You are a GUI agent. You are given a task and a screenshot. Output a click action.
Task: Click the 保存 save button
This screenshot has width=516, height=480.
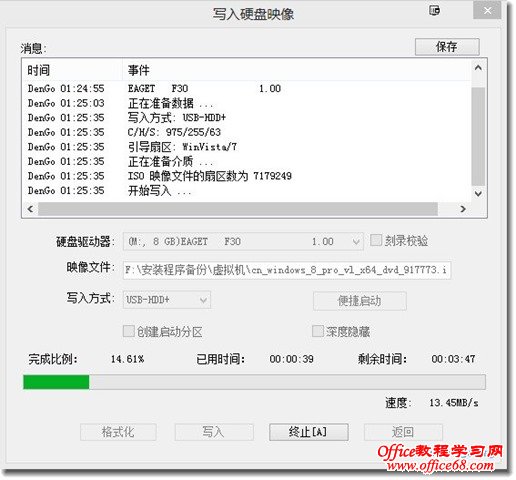[x=447, y=47]
